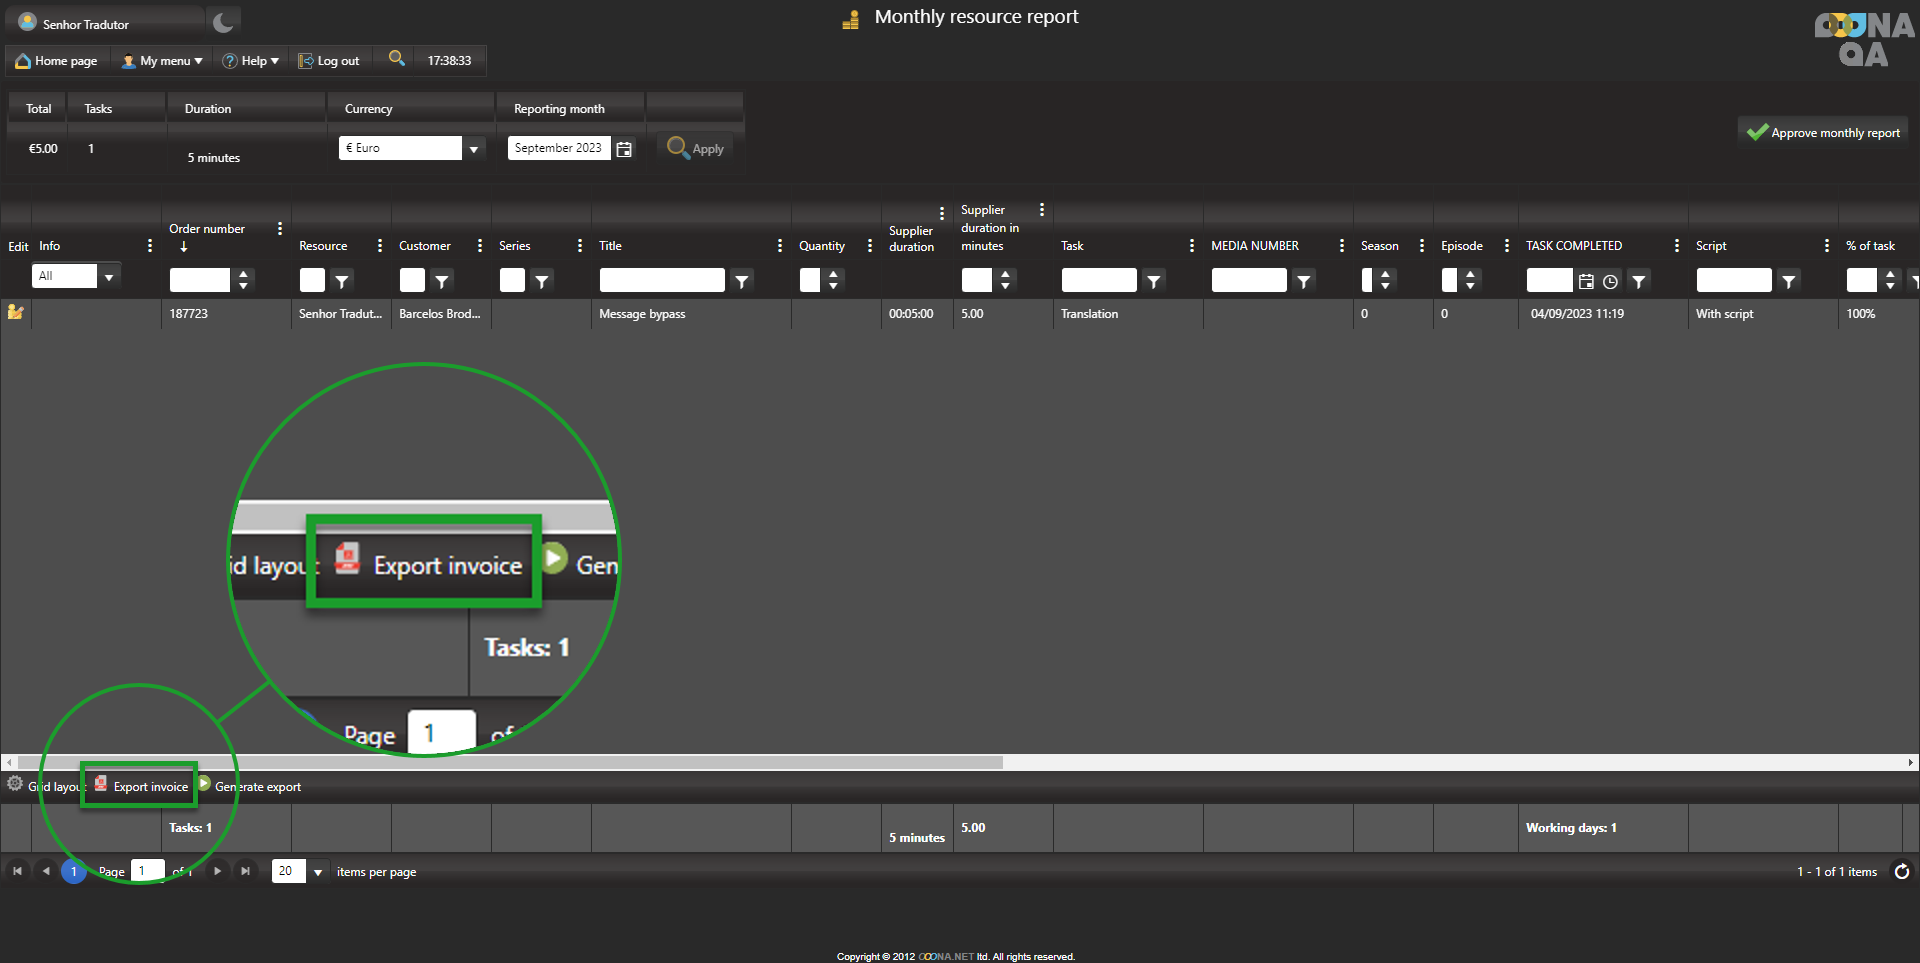Open the Reporting month calendar picker
The height and width of the screenshot is (963, 1920).
[624, 149]
